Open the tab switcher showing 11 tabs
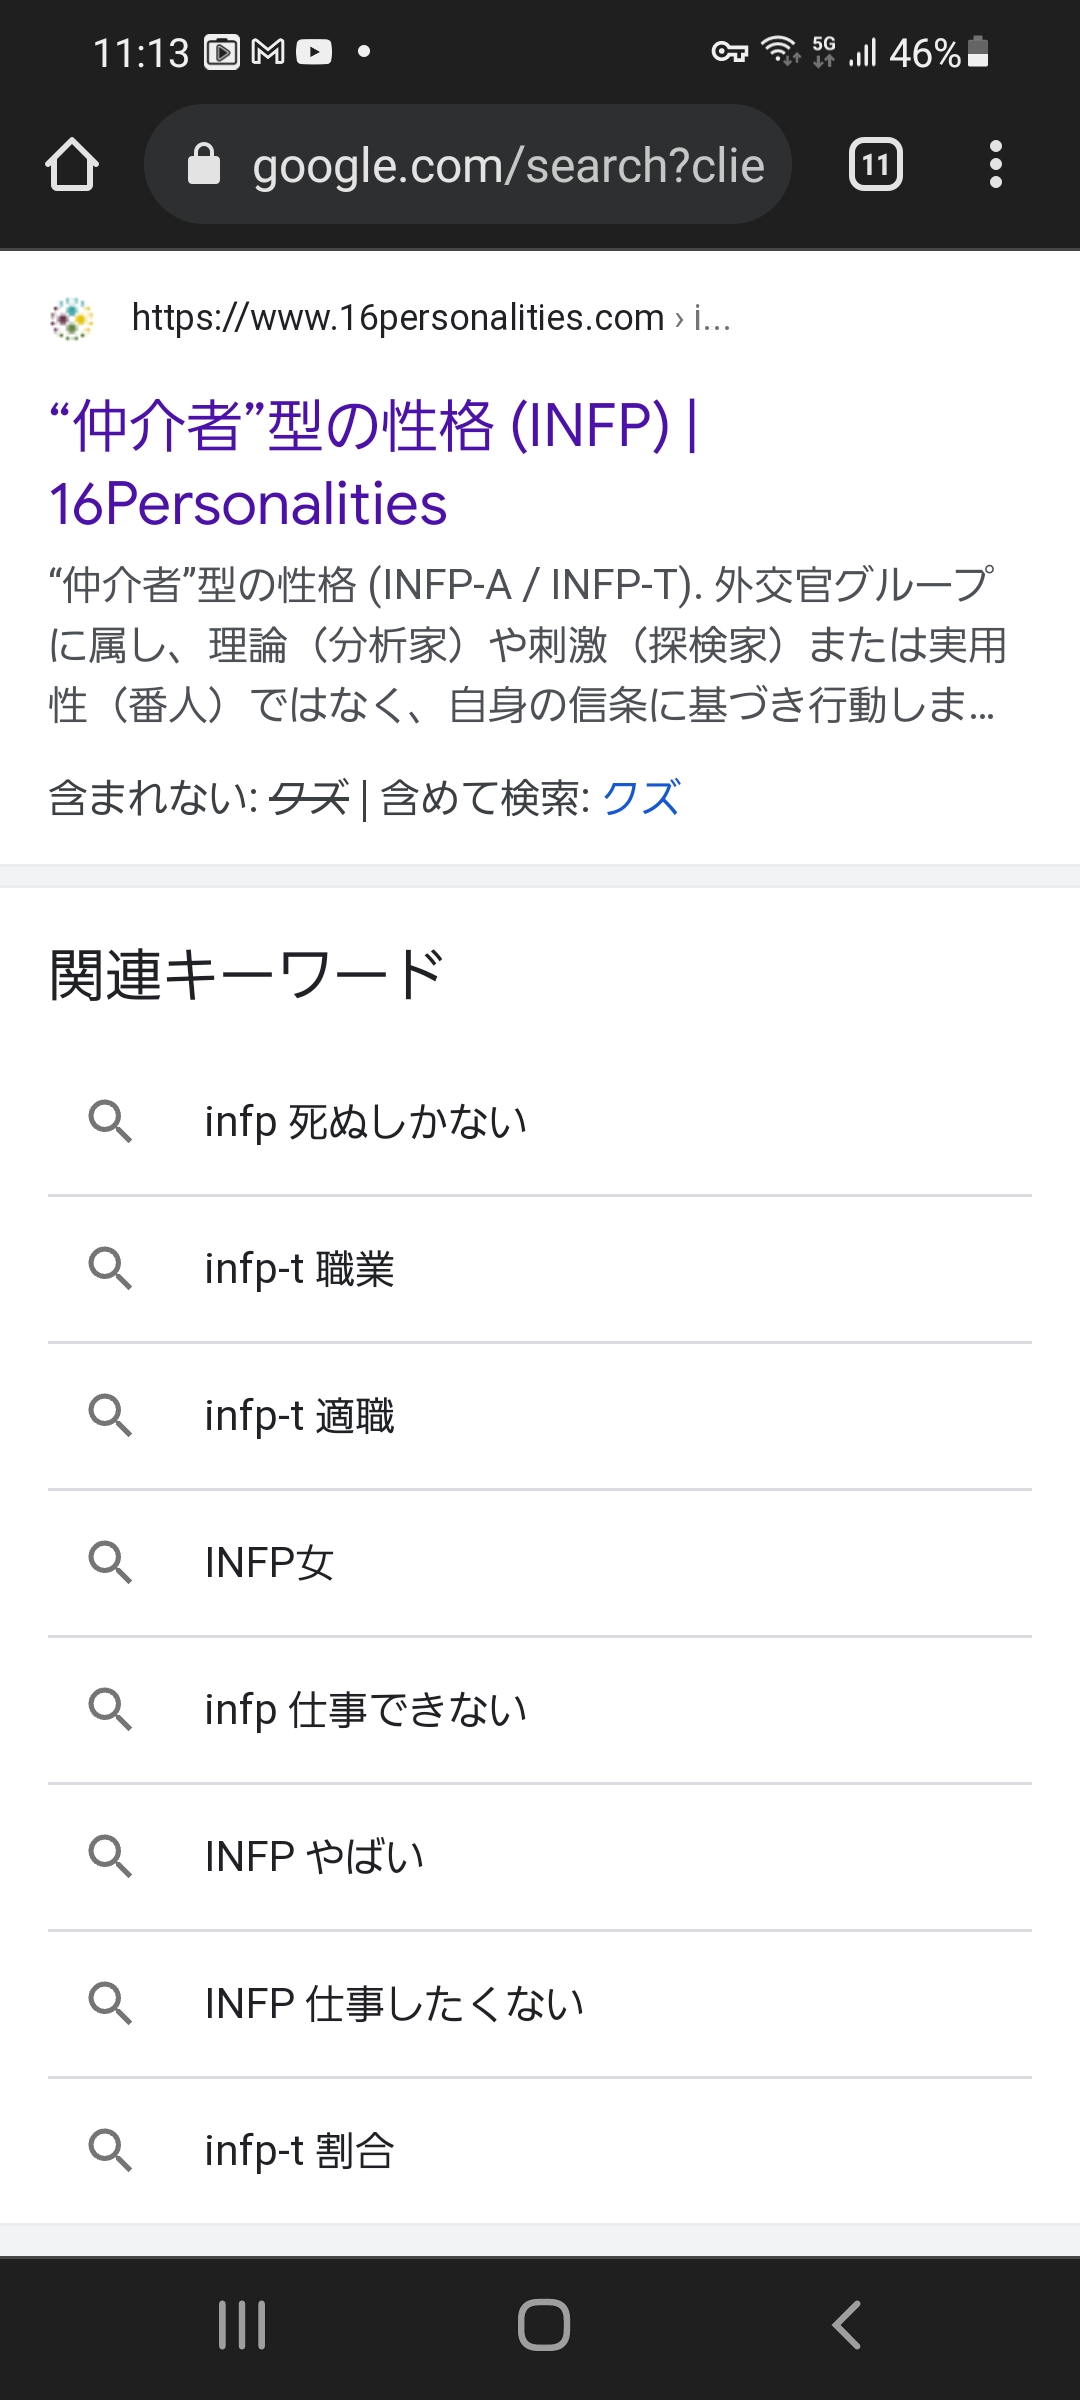 (875, 165)
